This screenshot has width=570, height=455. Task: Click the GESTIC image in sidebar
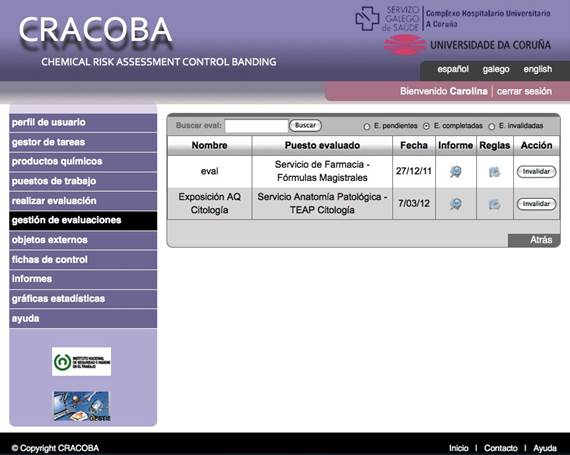[x=81, y=406]
